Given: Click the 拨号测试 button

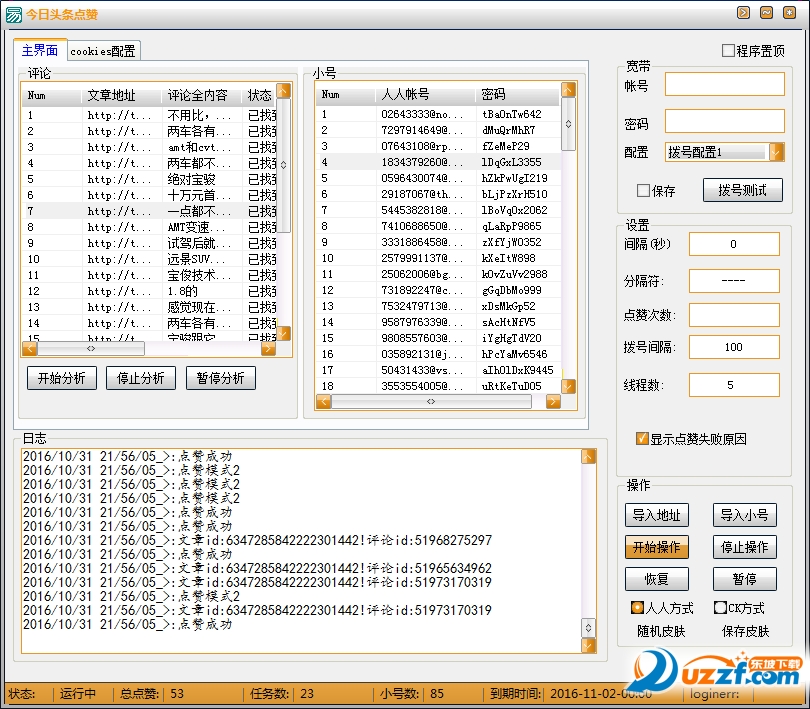Looking at the screenshot, I should tap(742, 190).
